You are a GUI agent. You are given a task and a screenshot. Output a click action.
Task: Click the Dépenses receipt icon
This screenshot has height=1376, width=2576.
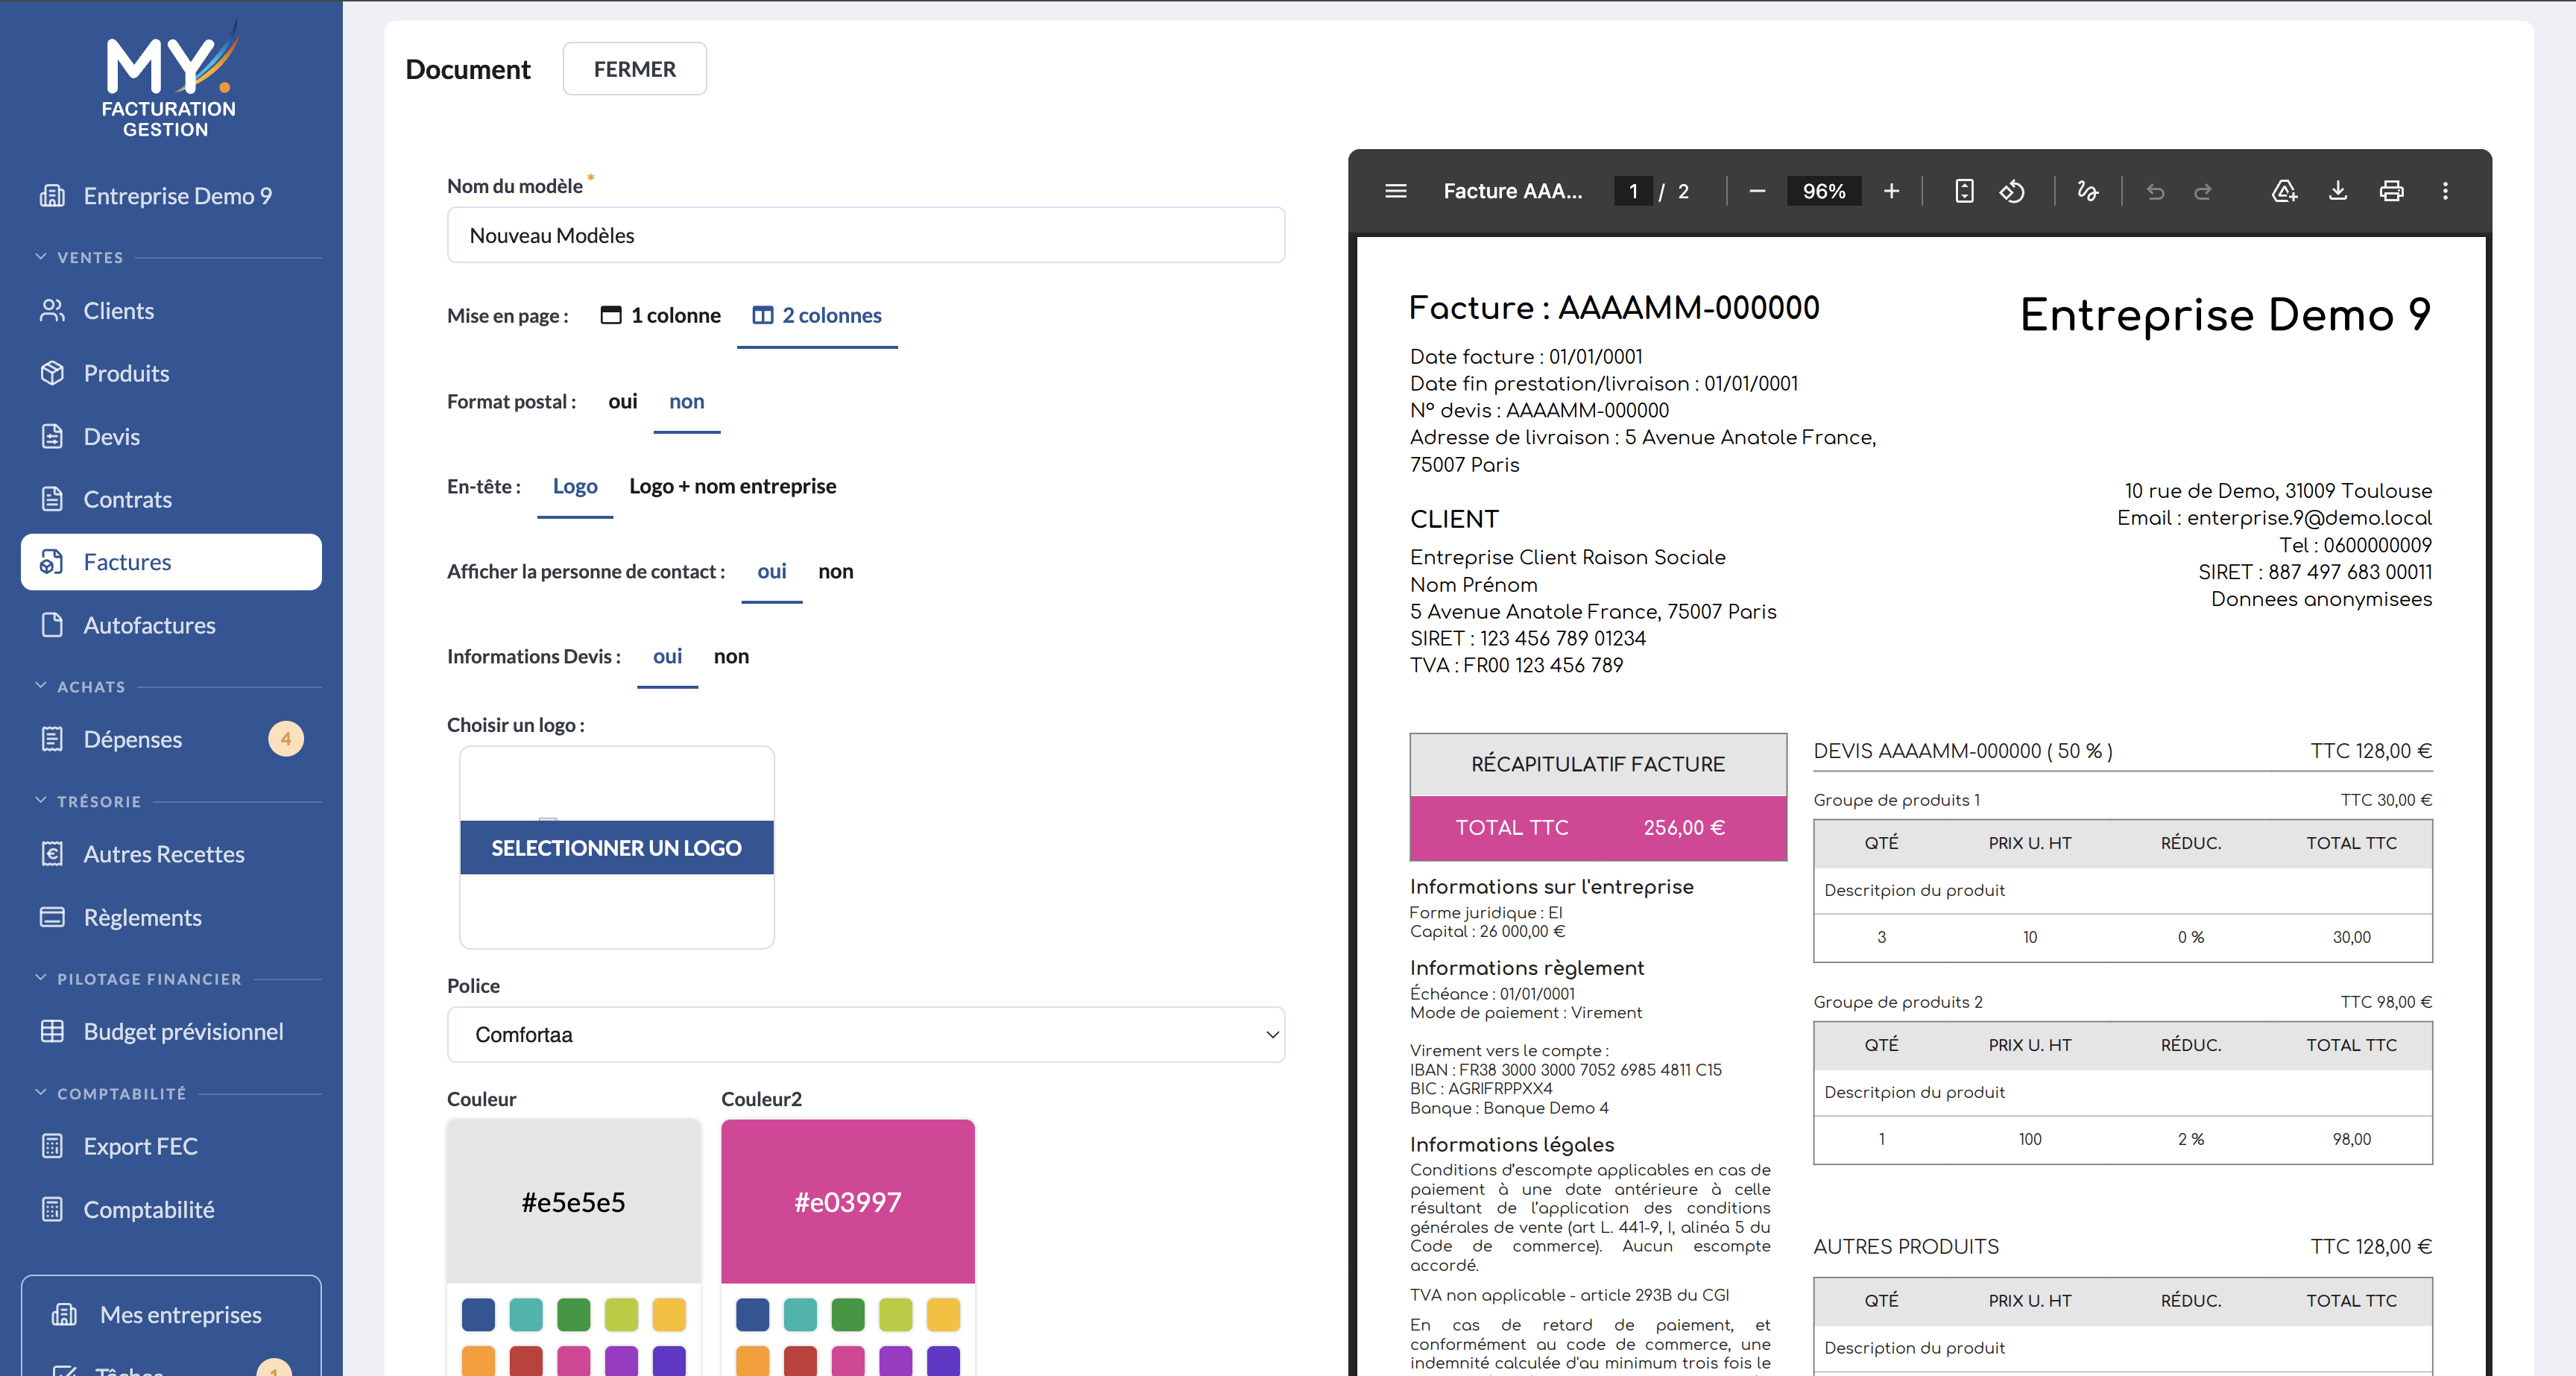click(52, 739)
